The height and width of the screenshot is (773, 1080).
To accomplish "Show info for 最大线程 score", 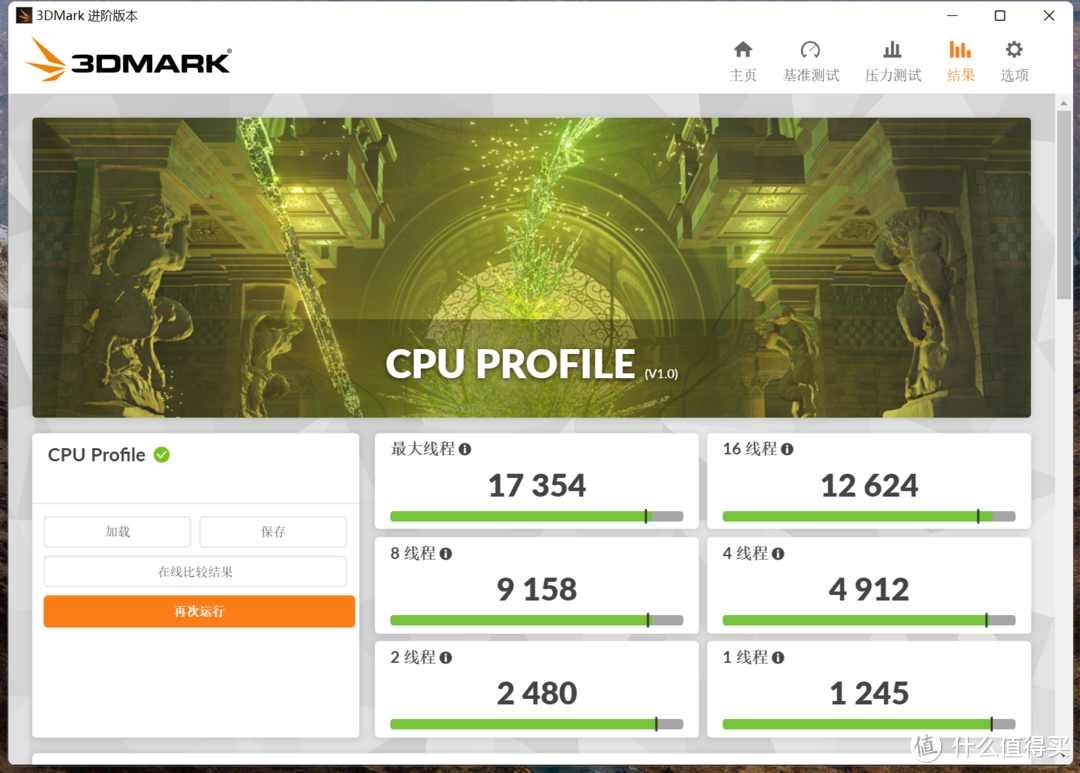I will (x=465, y=449).
